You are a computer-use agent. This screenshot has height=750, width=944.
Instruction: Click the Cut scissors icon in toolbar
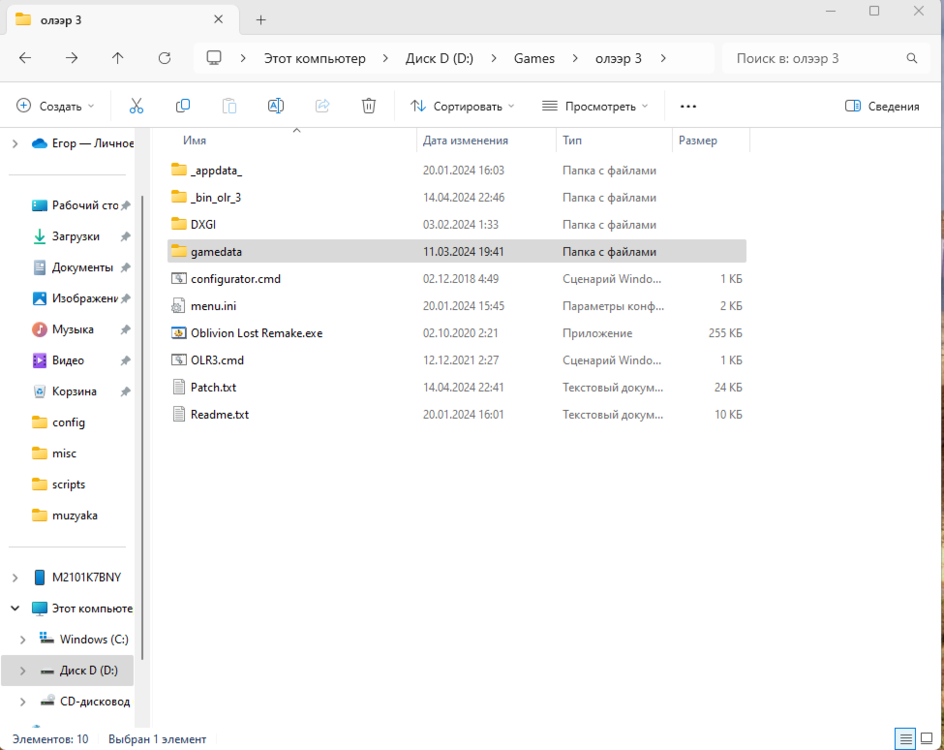pos(136,106)
